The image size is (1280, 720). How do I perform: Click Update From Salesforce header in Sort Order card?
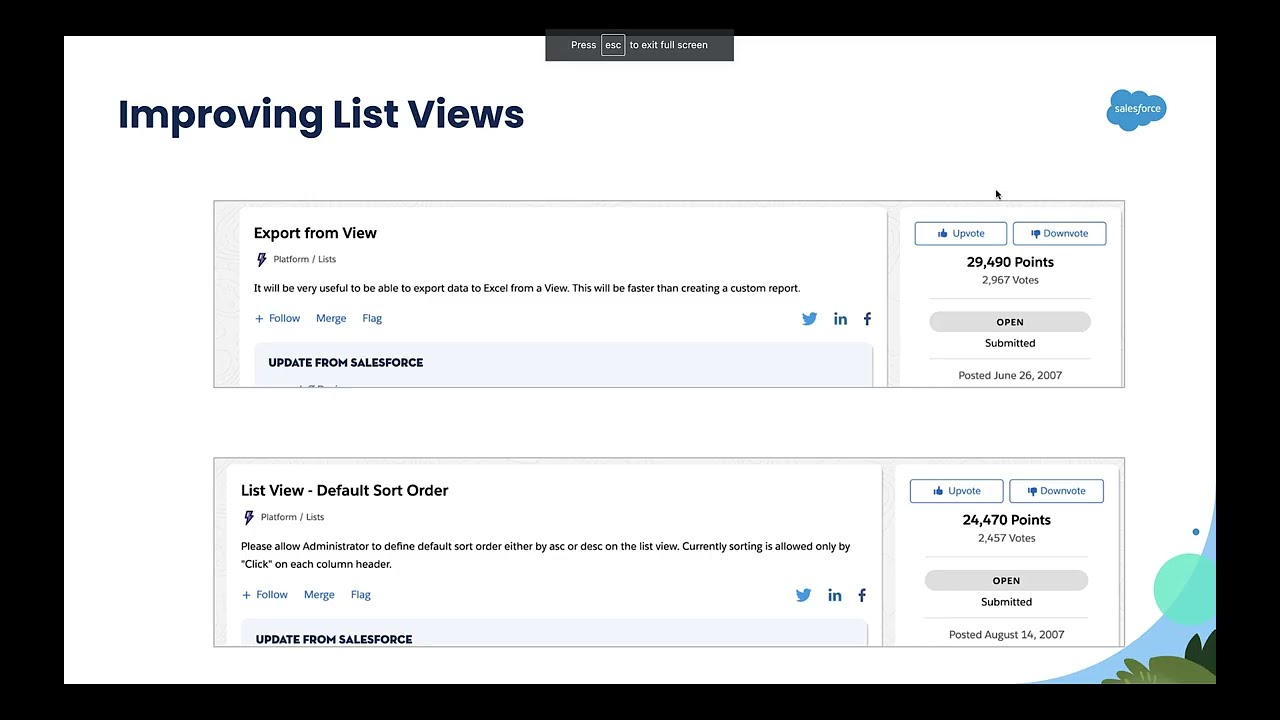click(333, 639)
